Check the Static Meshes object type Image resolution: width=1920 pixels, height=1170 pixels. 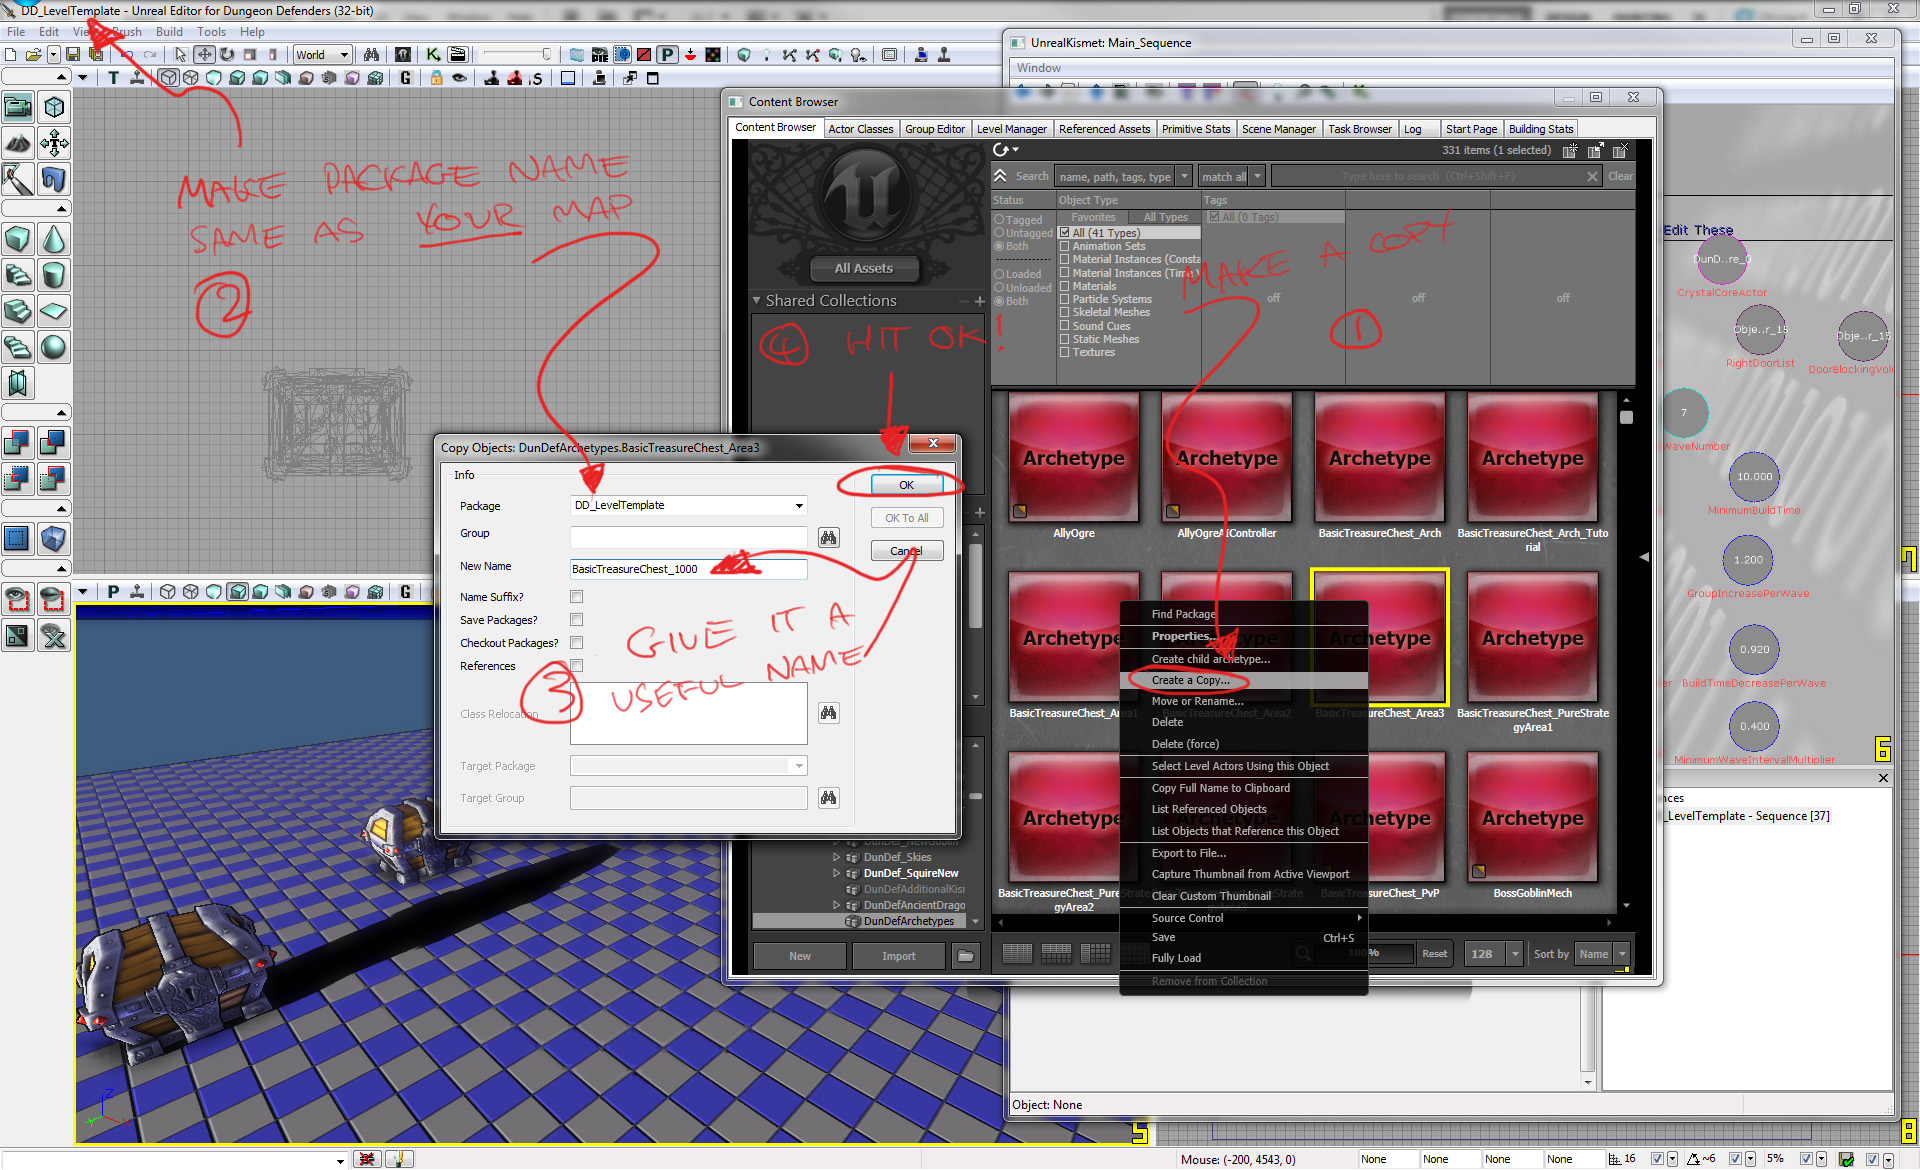[1065, 339]
